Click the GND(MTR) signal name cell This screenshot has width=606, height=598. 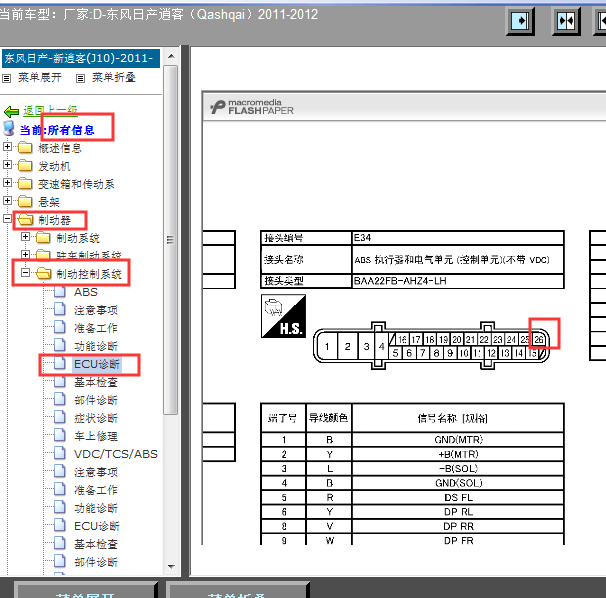click(x=458, y=440)
